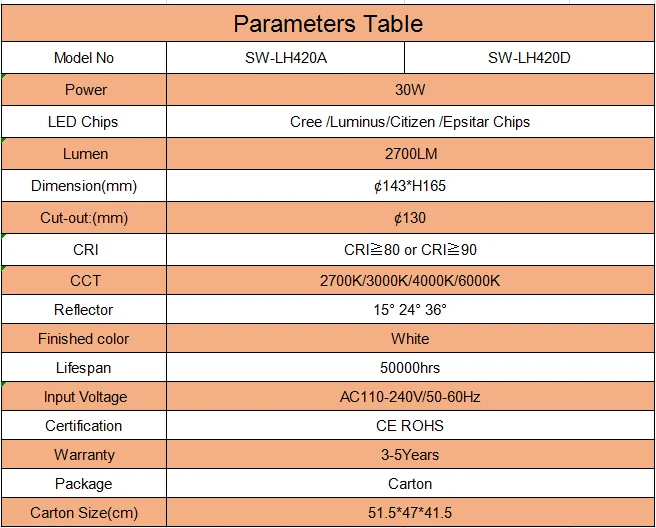Click the Cree /Luminus/Citizen/Epistar Chips cell
This screenshot has width=656, height=528.
[x=410, y=122]
